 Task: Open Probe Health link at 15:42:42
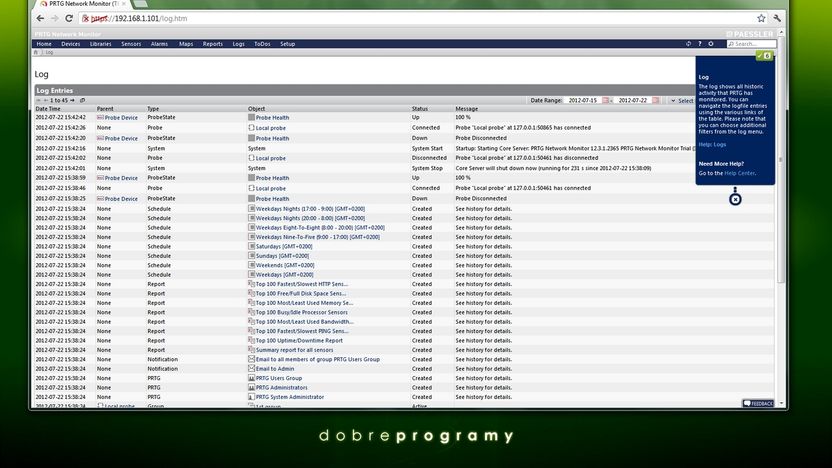272,118
